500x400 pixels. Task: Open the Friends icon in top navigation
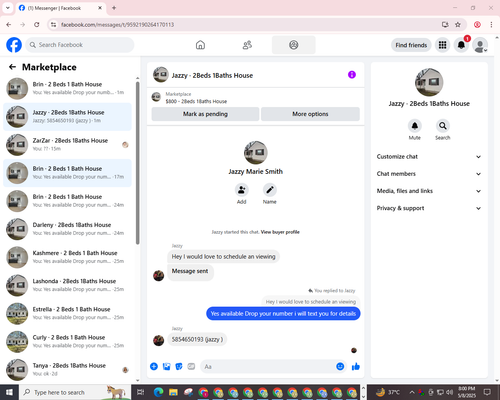click(247, 45)
